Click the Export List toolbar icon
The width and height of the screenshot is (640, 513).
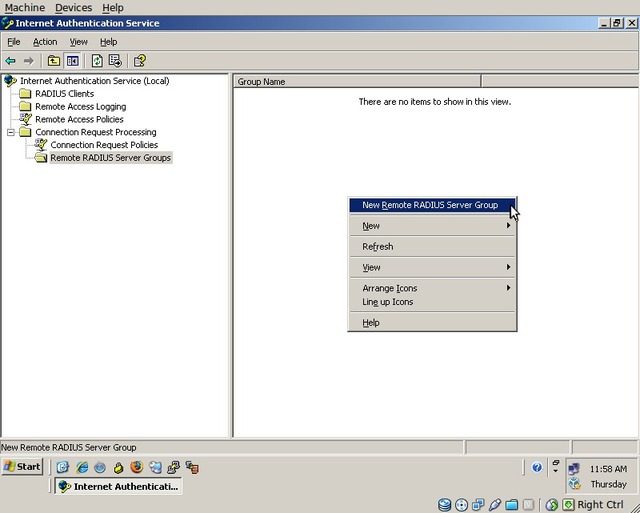pos(115,61)
